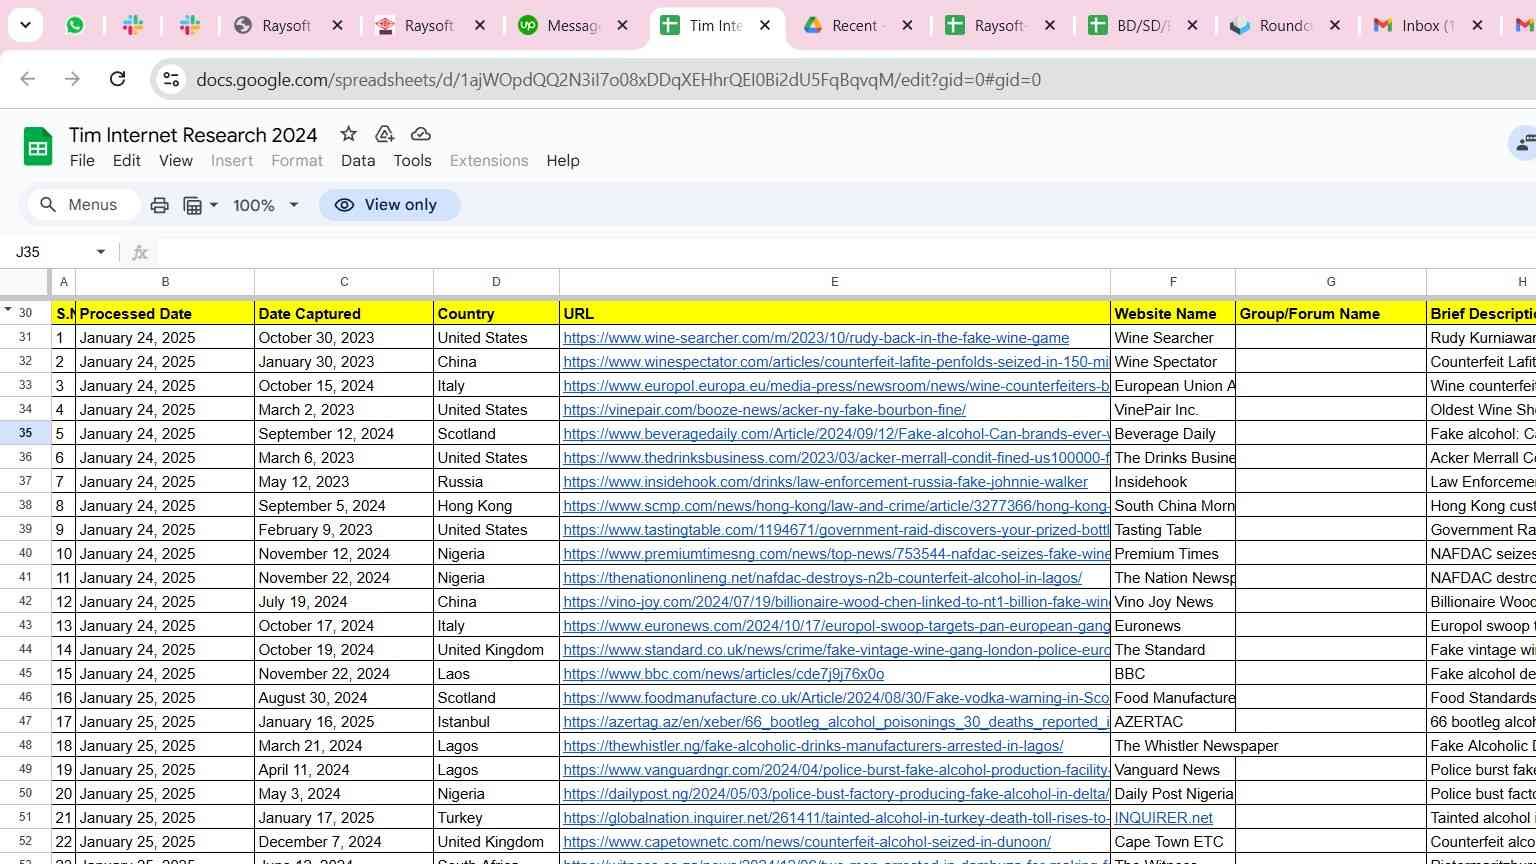Click the move-to-folder icon beside the title
1536x864 pixels.
coord(384,134)
